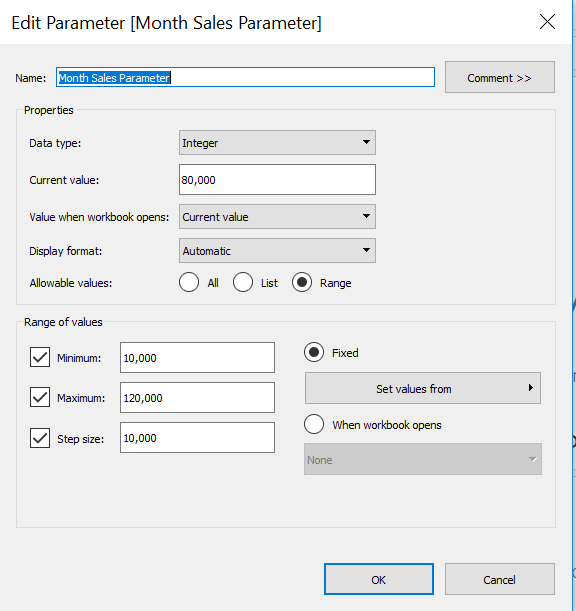Select the Fixed radio option

(x=314, y=352)
